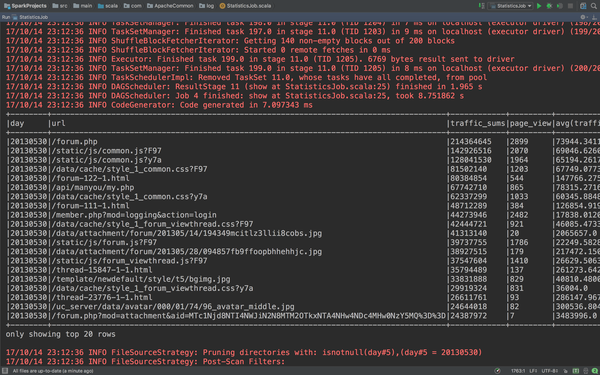The width and height of the screenshot is (600, 375).
Task: Select the StatisticsJob run tab
Action: [x=30, y=17]
